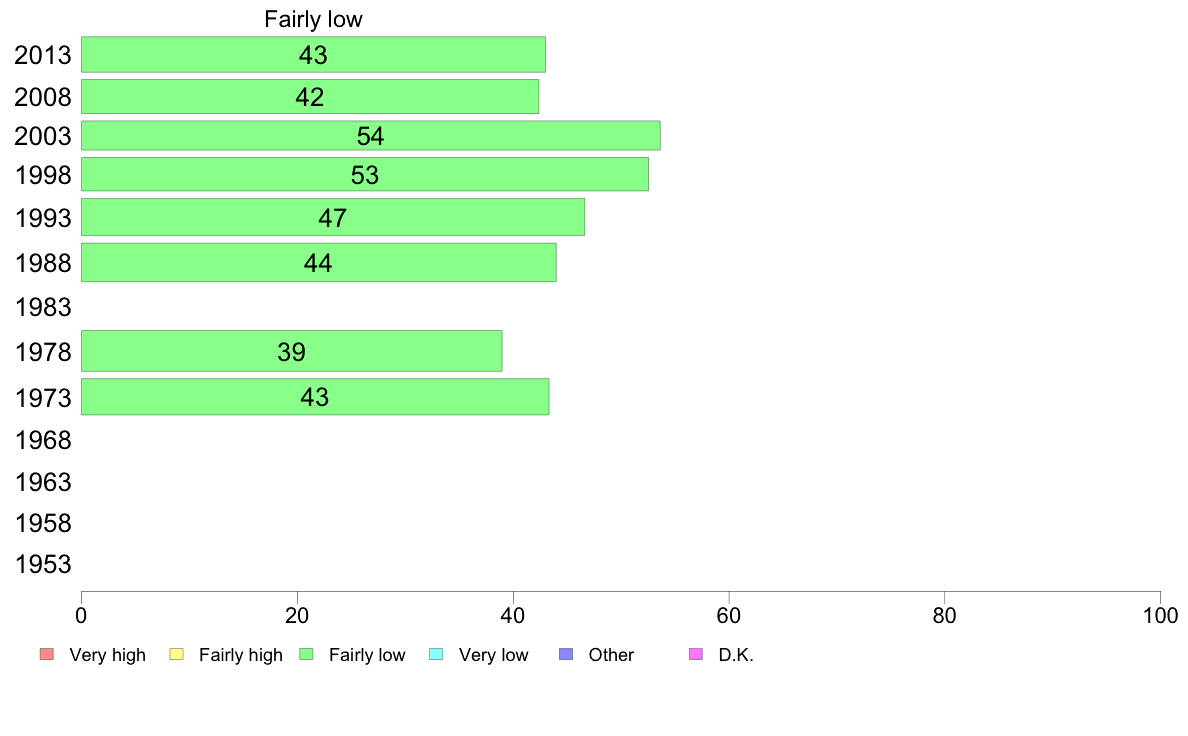1188x736 pixels.
Task: Click the Other blue legend swatch
Action: click(x=566, y=654)
